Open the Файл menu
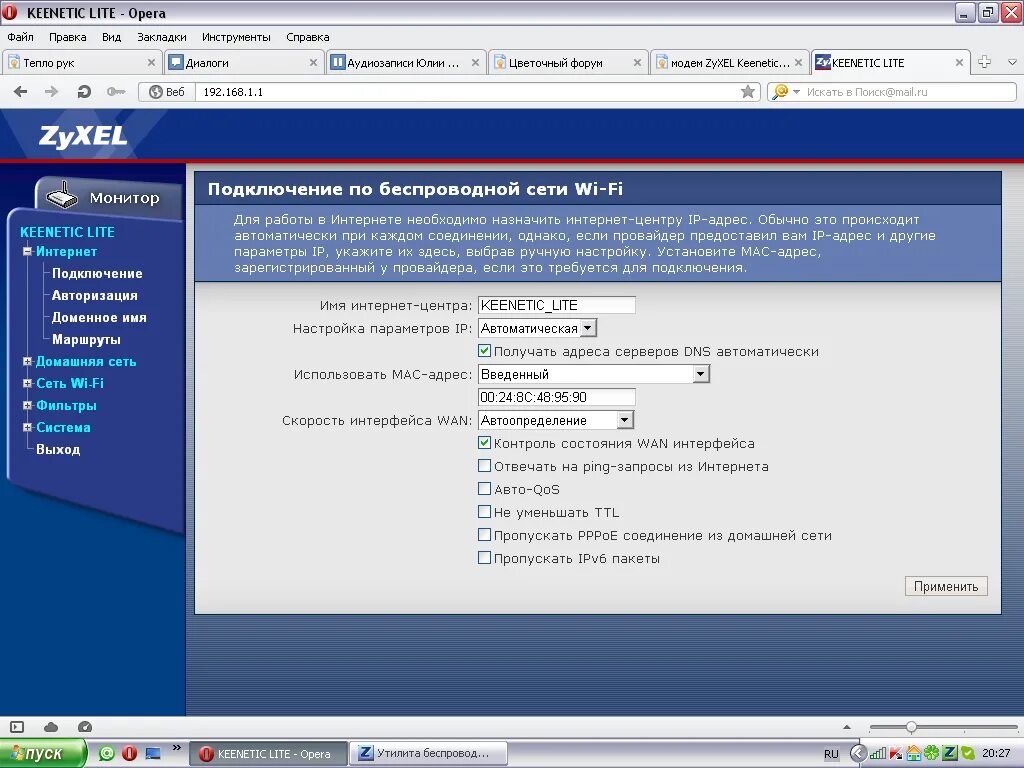This screenshot has width=1024, height=768. coord(20,37)
